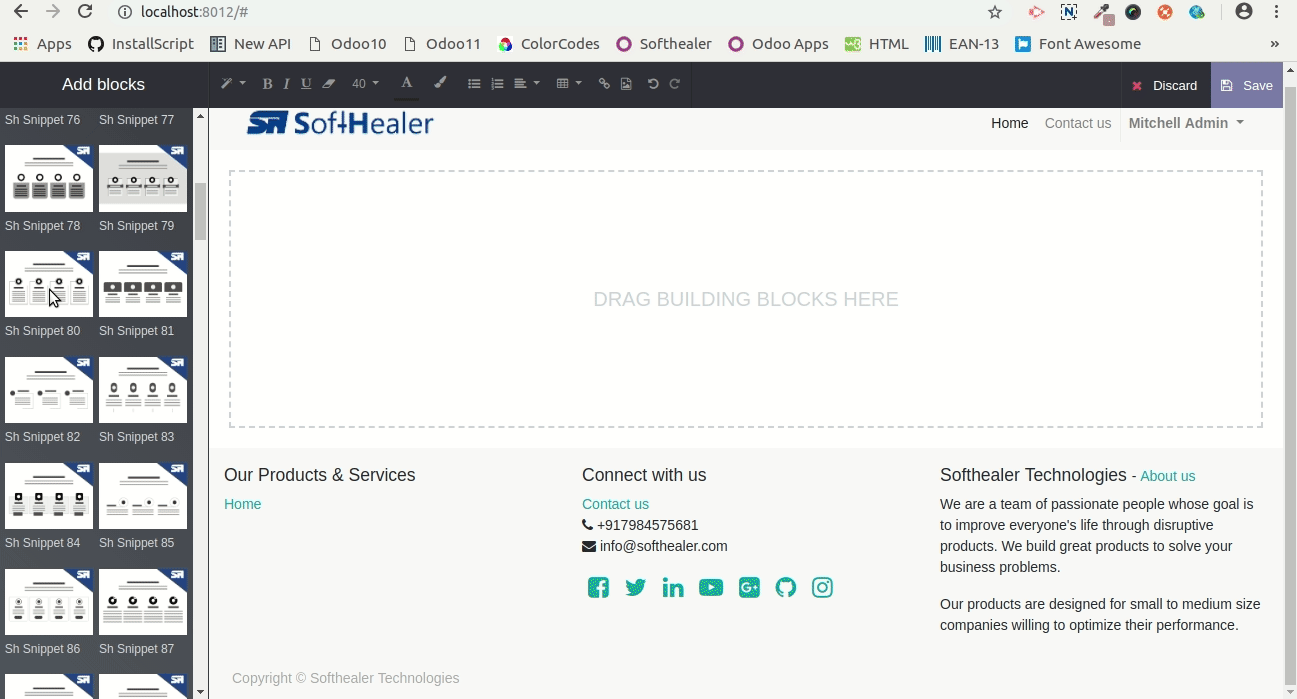Open the Odoo Apps bookmark
Viewport: 1297px width, 699px height.
778,44
